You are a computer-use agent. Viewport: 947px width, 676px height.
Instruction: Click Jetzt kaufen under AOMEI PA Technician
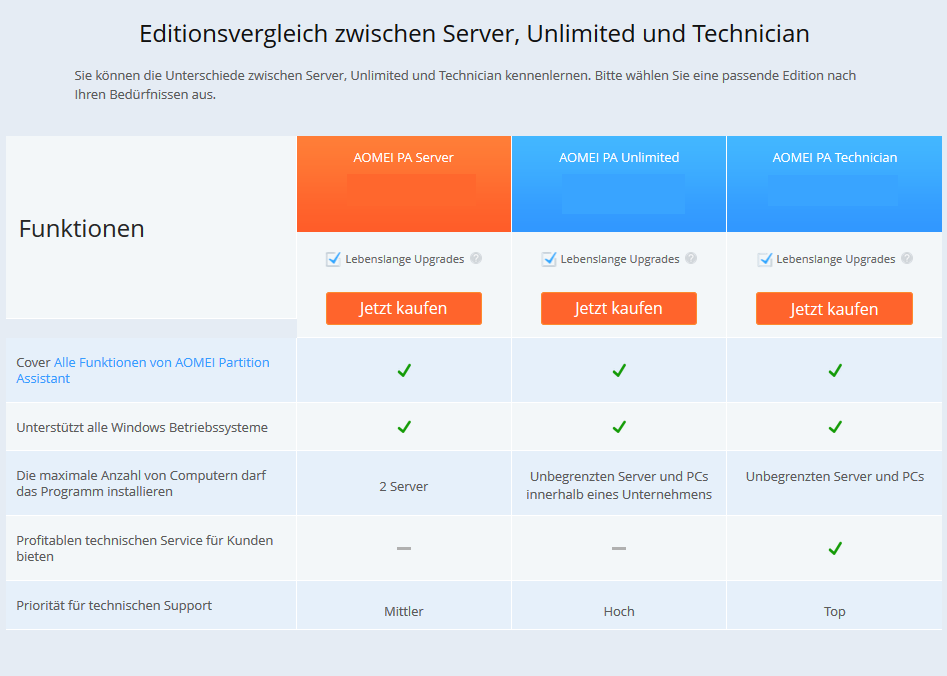pos(834,308)
